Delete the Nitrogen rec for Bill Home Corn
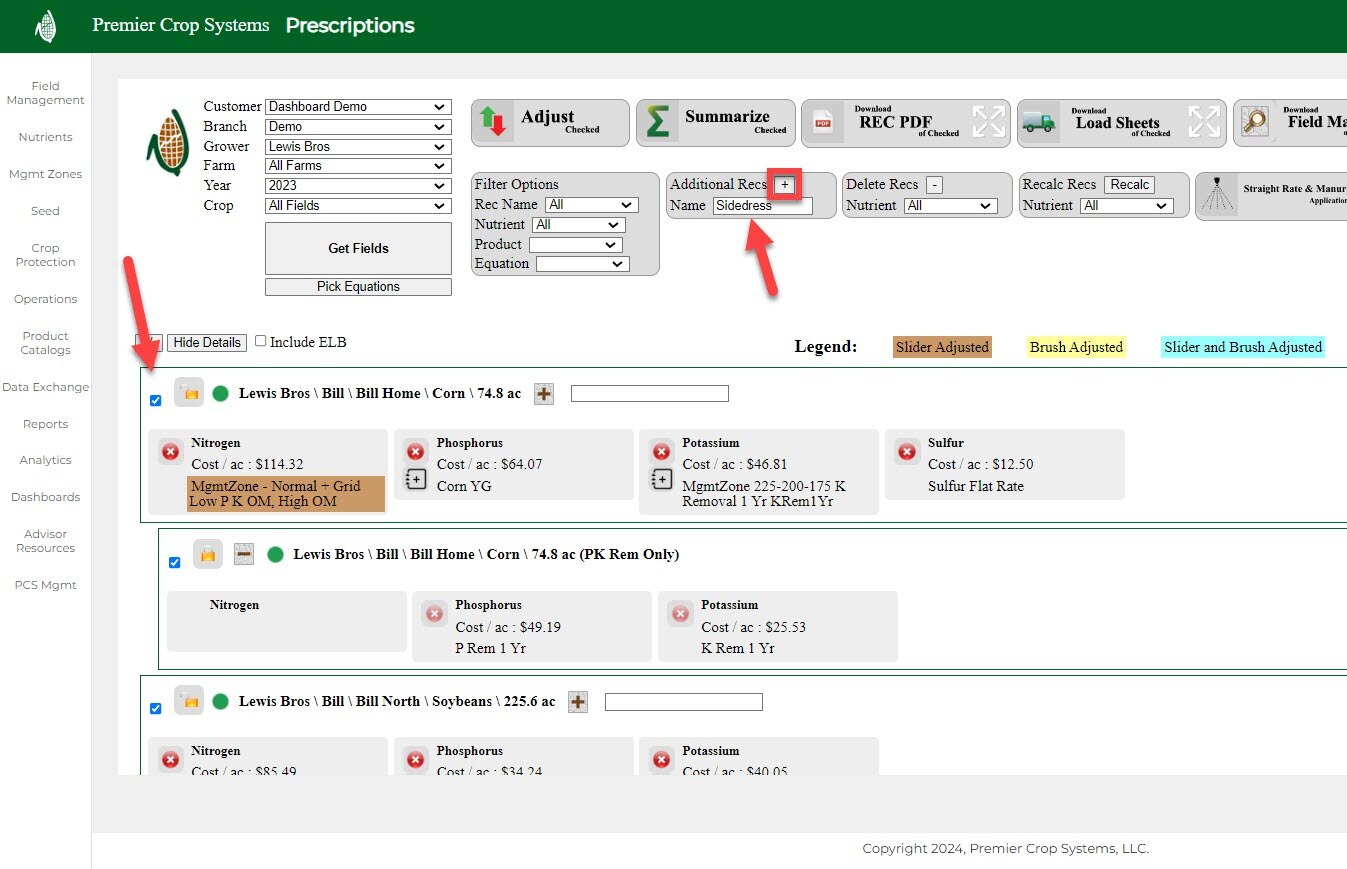Screen dimensions: 1347x869 click(x=170, y=452)
